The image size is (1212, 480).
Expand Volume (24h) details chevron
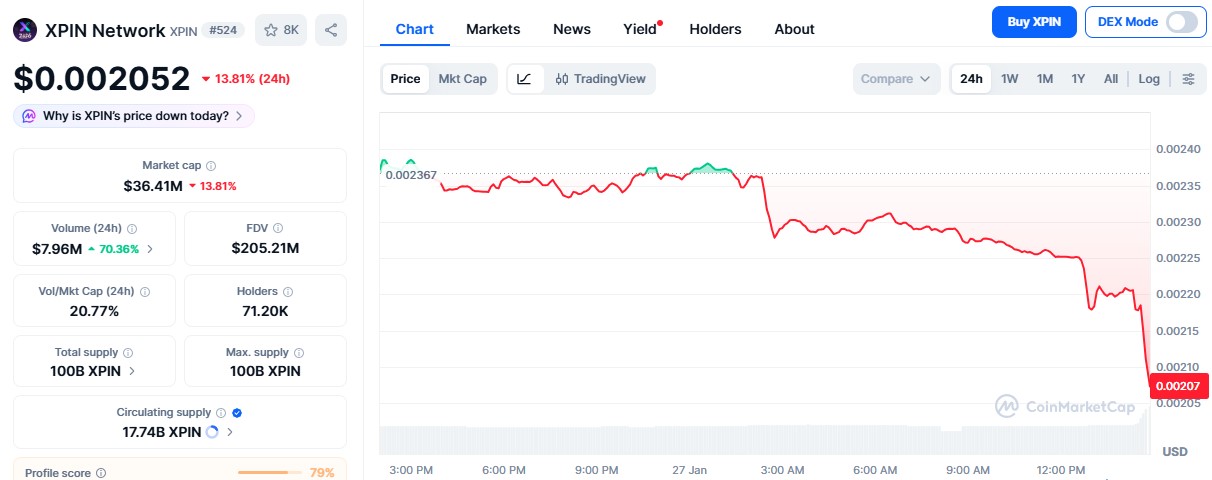pyautogui.click(x=150, y=249)
